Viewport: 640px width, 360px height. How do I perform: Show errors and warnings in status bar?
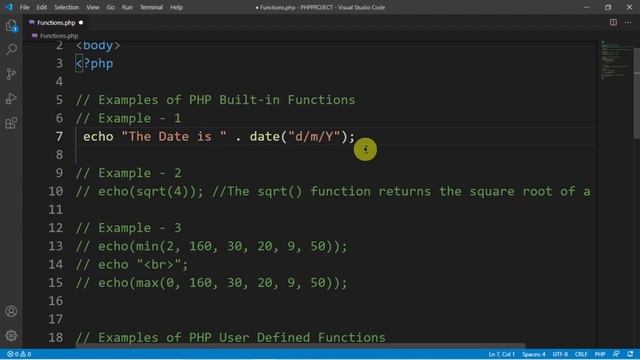tap(19, 354)
